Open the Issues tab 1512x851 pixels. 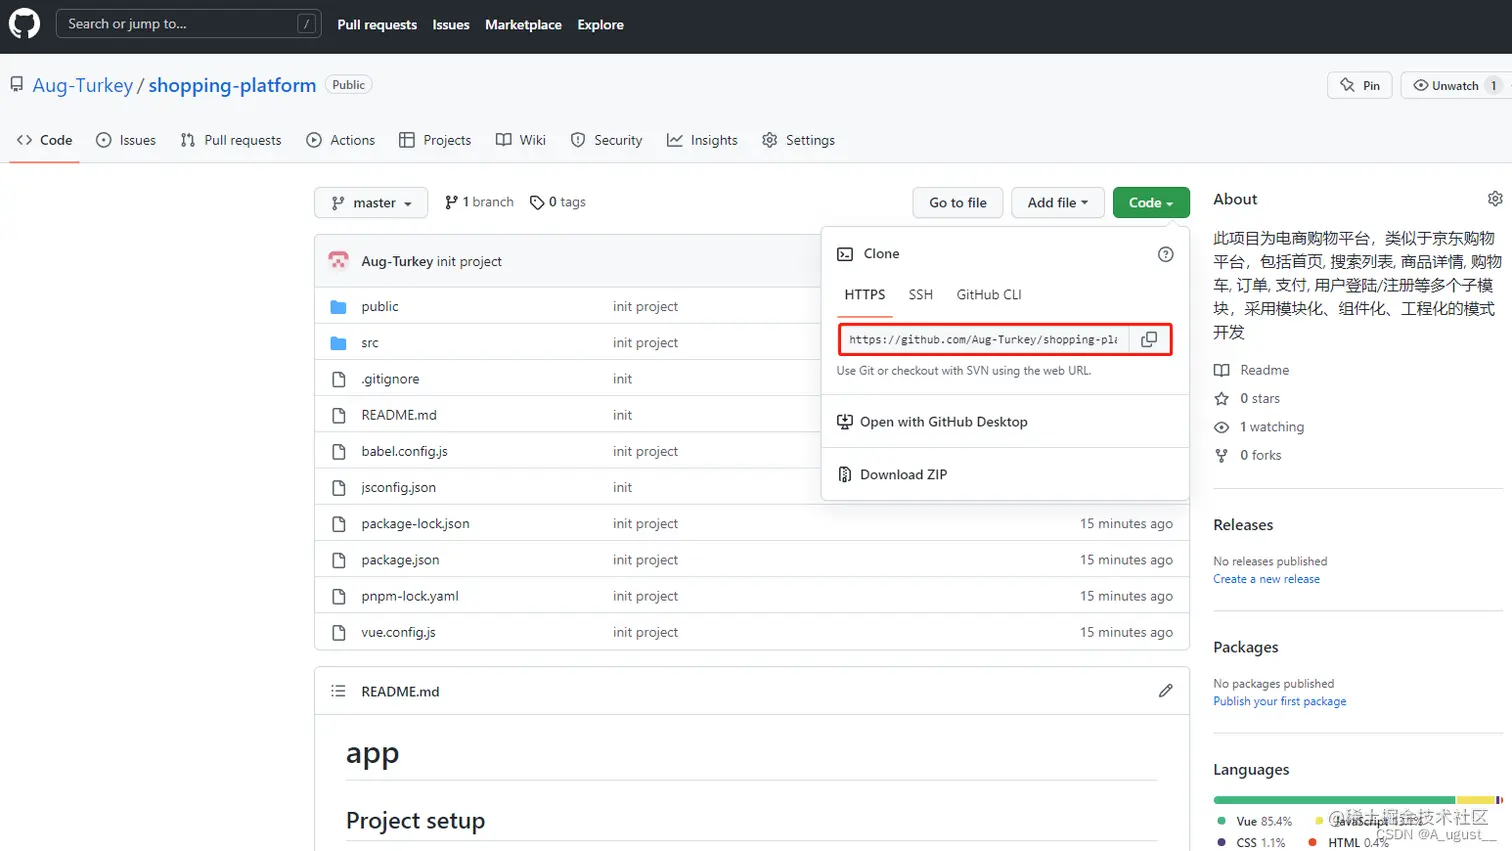pos(126,140)
